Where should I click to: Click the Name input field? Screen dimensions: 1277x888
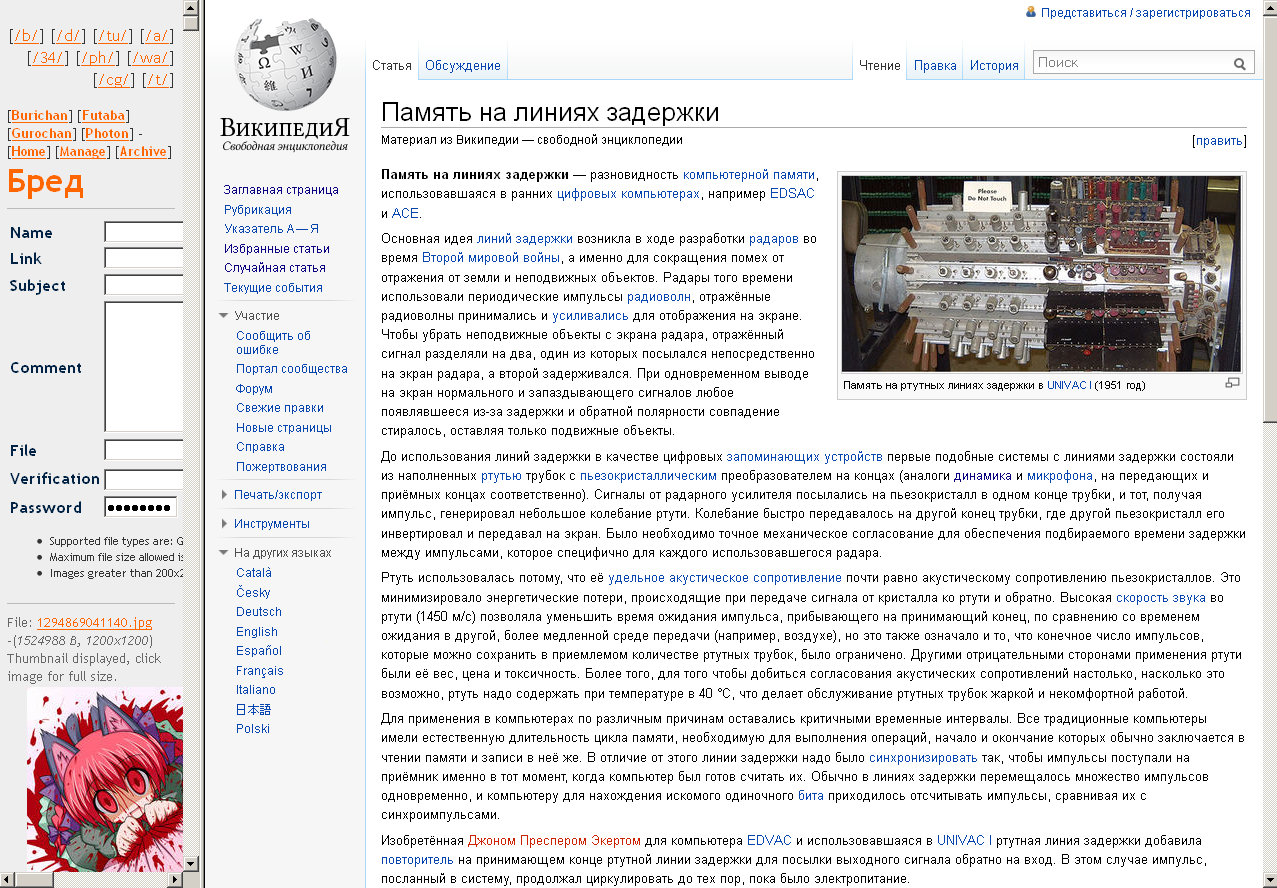click(x=143, y=232)
